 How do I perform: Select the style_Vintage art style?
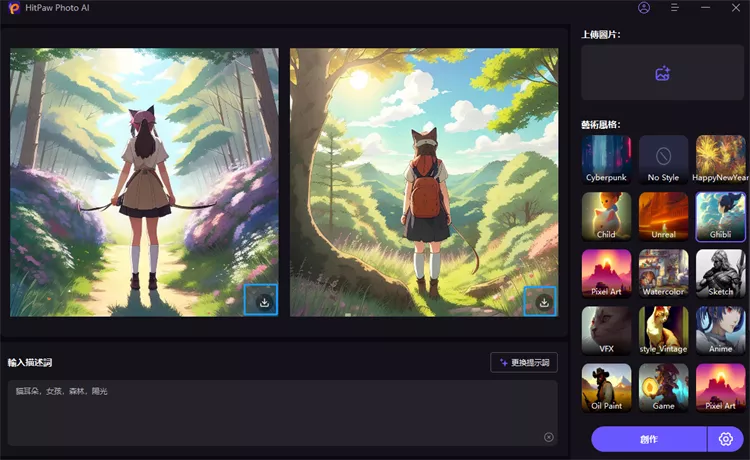click(x=663, y=331)
